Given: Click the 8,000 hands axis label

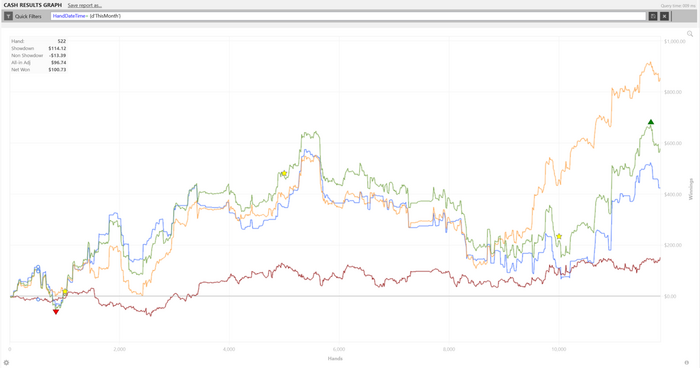Looking at the screenshot, I should (x=449, y=349).
